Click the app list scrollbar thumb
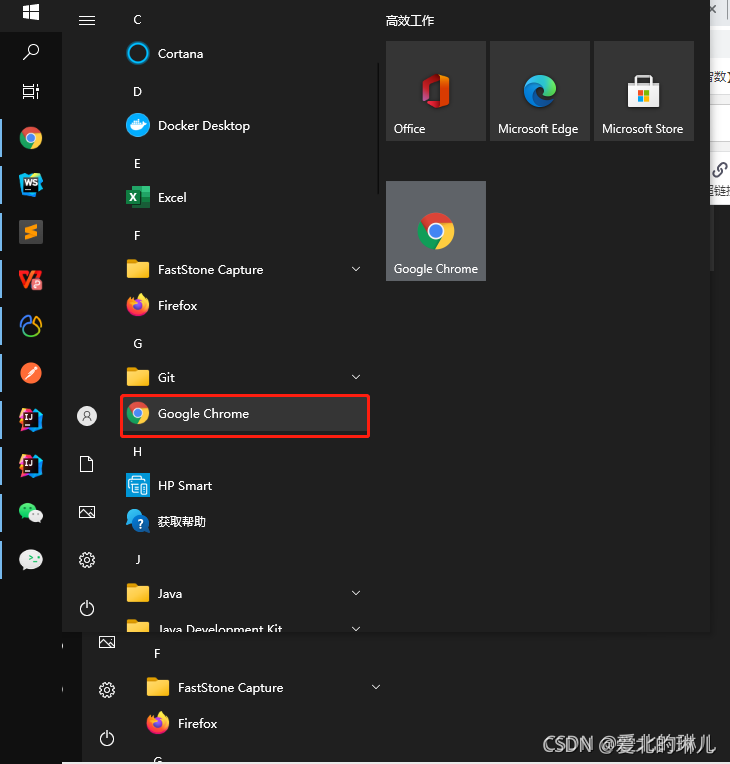The image size is (730, 764). point(378,129)
